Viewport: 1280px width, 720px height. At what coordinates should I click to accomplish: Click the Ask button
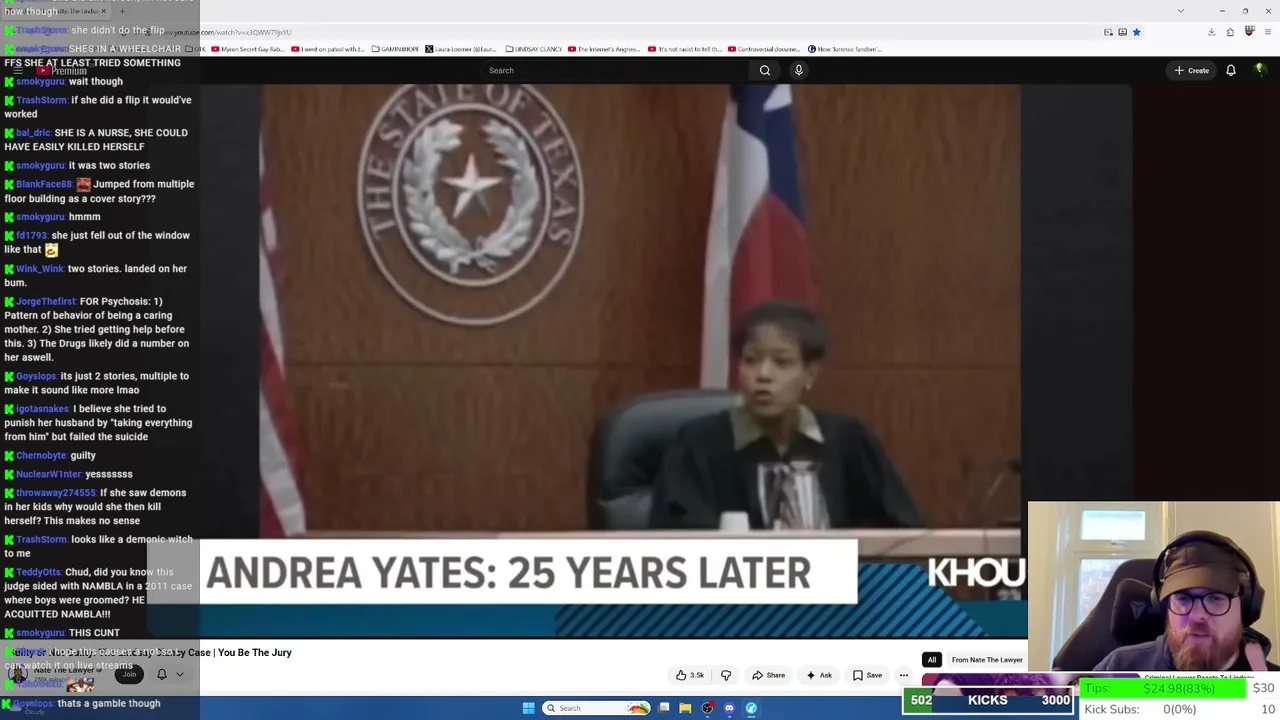(819, 675)
